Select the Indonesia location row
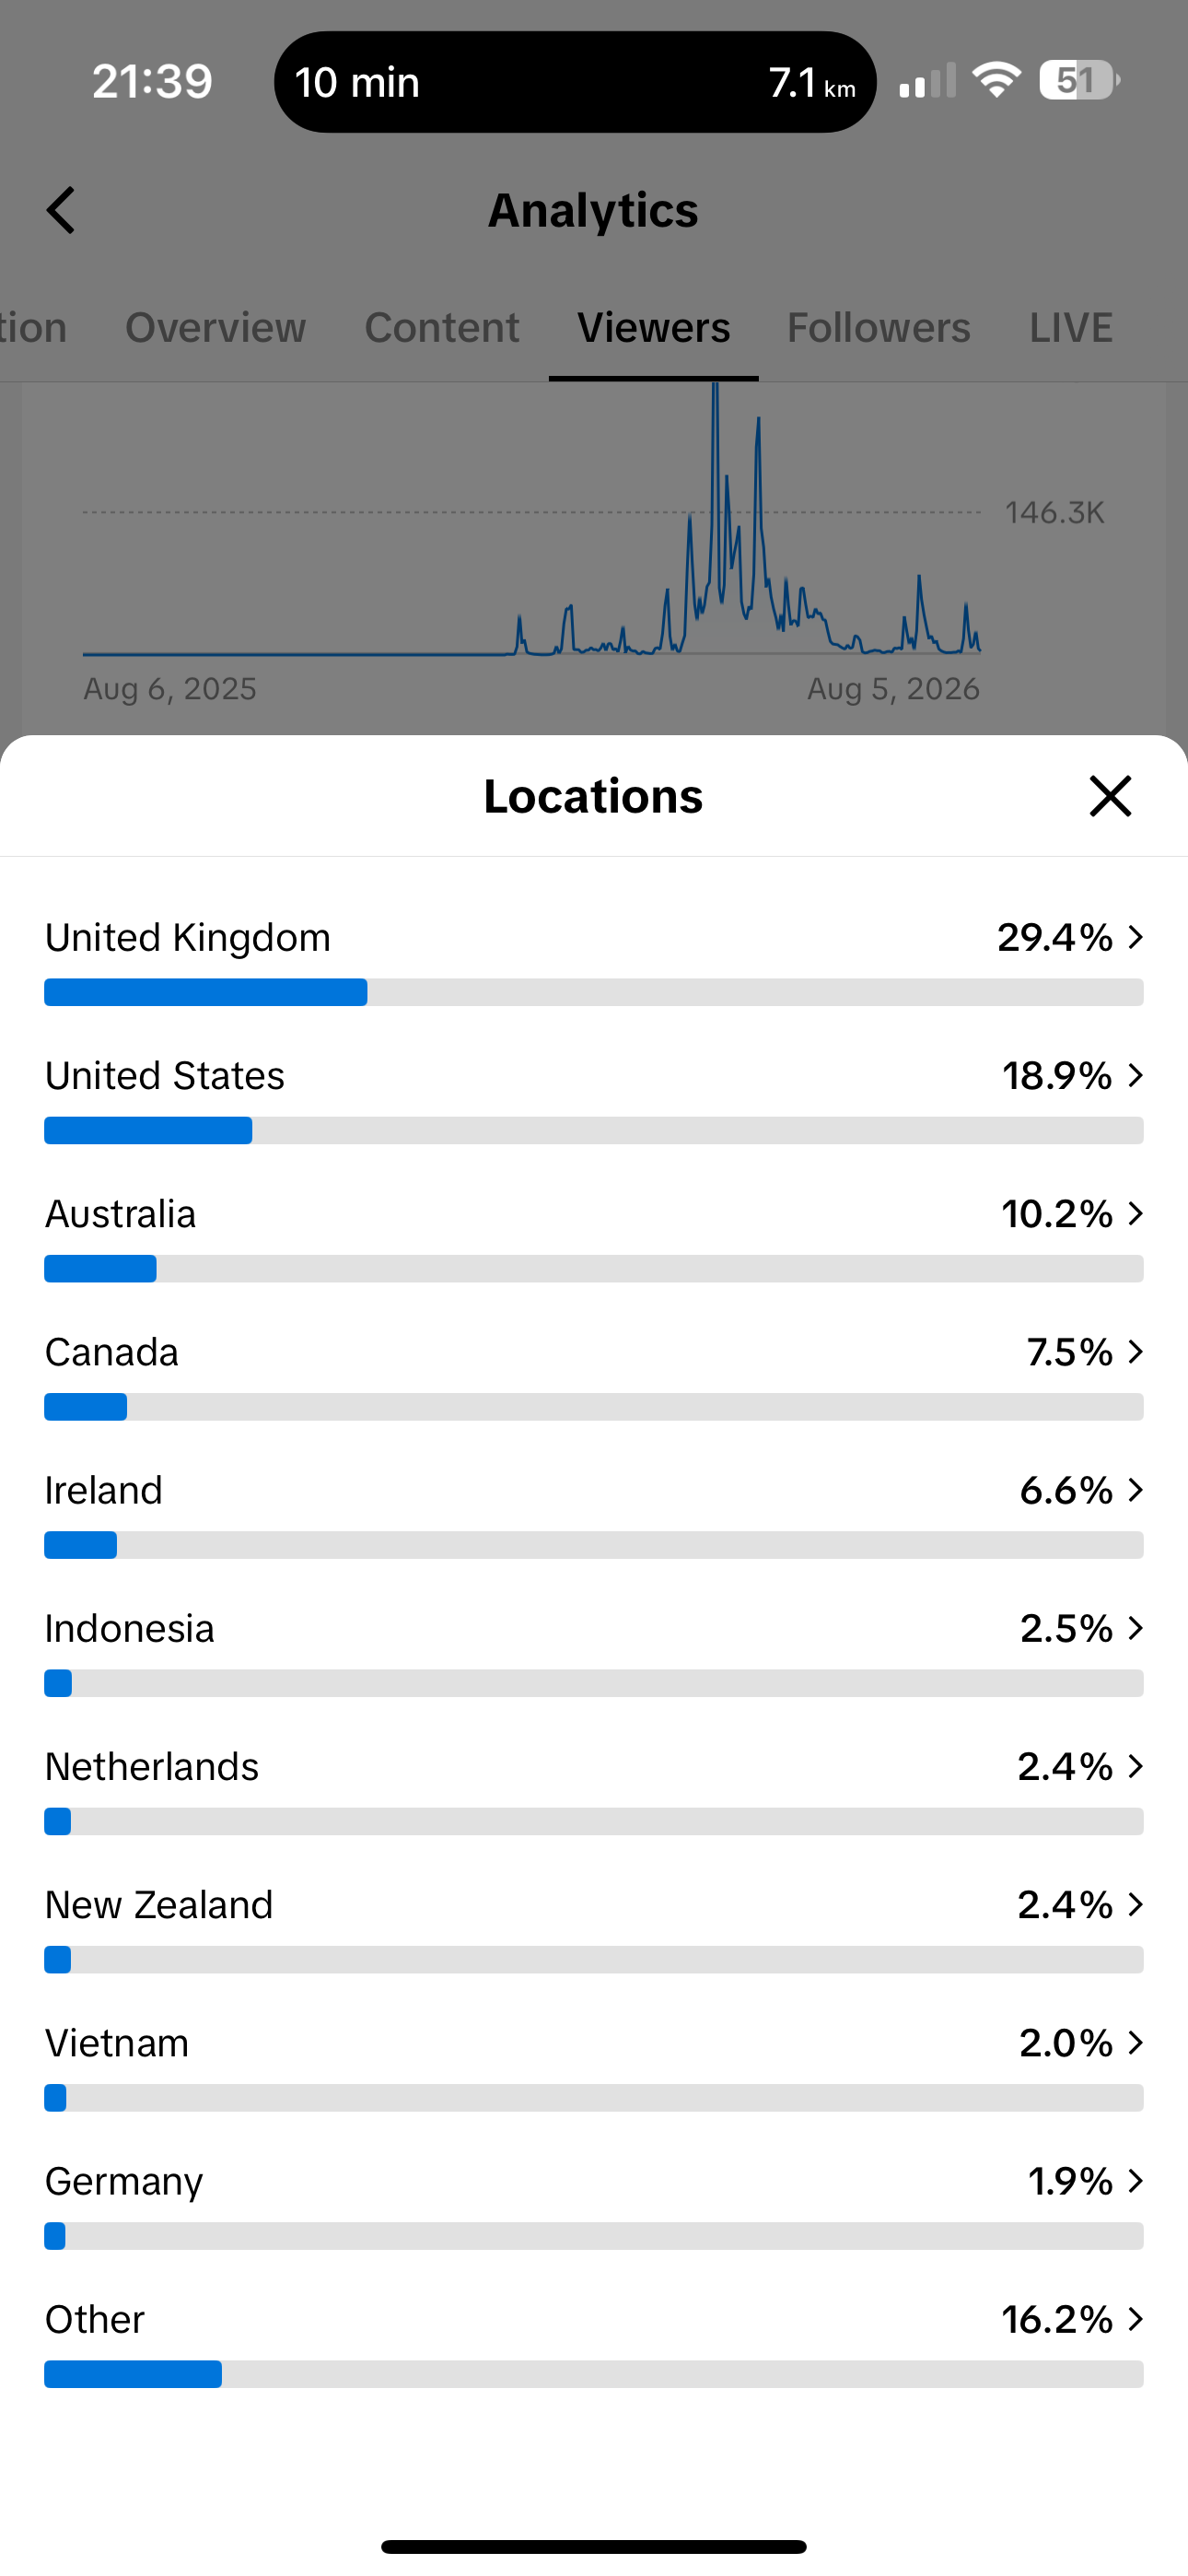 tap(594, 1650)
